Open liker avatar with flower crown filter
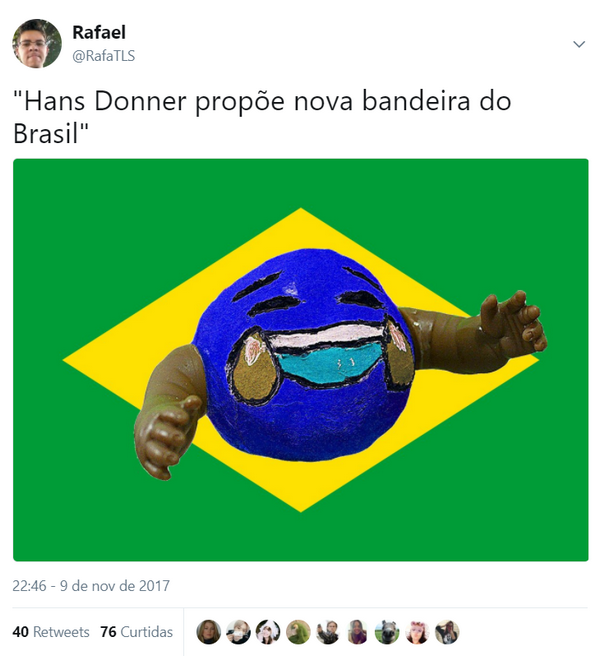Viewport: 600px width, 656px height. pyautogui.click(x=417, y=632)
